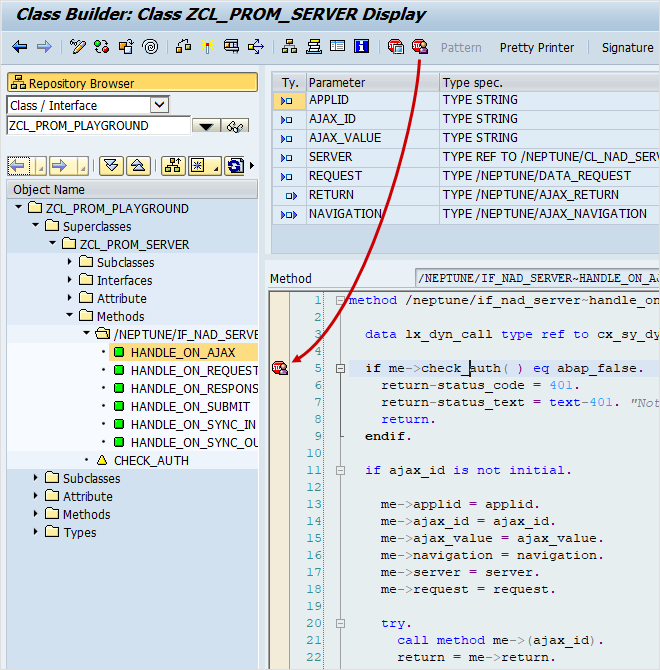Collapse the Methods folder under ZCL_PROM_SERVER
660x670 pixels.
tap(69, 316)
